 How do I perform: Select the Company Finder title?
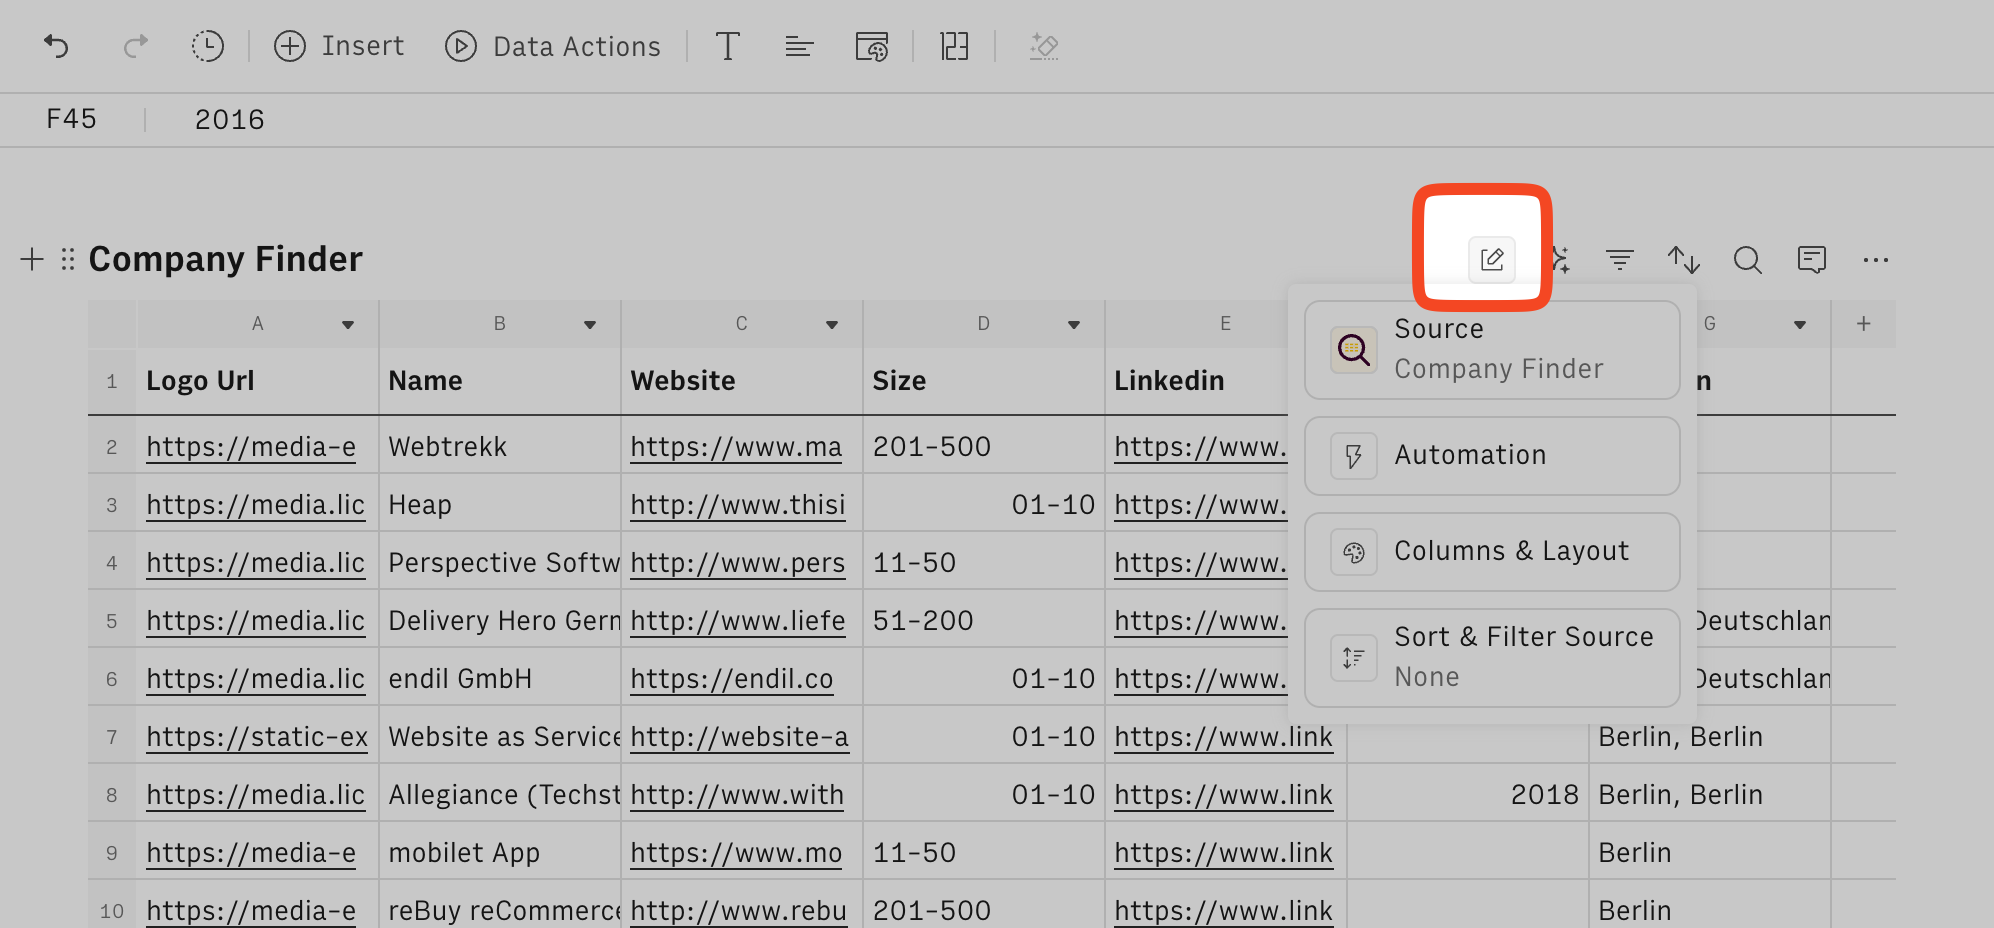pyautogui.click(x=225, y=259)
